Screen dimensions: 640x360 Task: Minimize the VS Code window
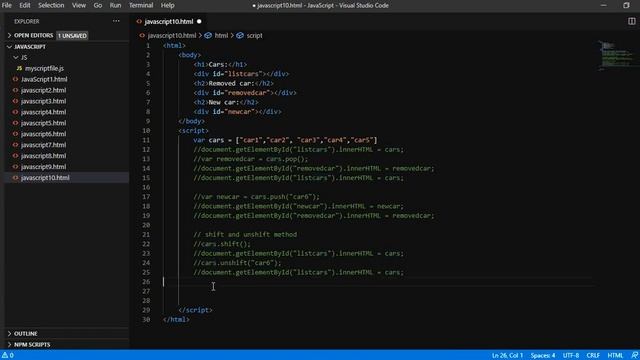tap(604, 5)
